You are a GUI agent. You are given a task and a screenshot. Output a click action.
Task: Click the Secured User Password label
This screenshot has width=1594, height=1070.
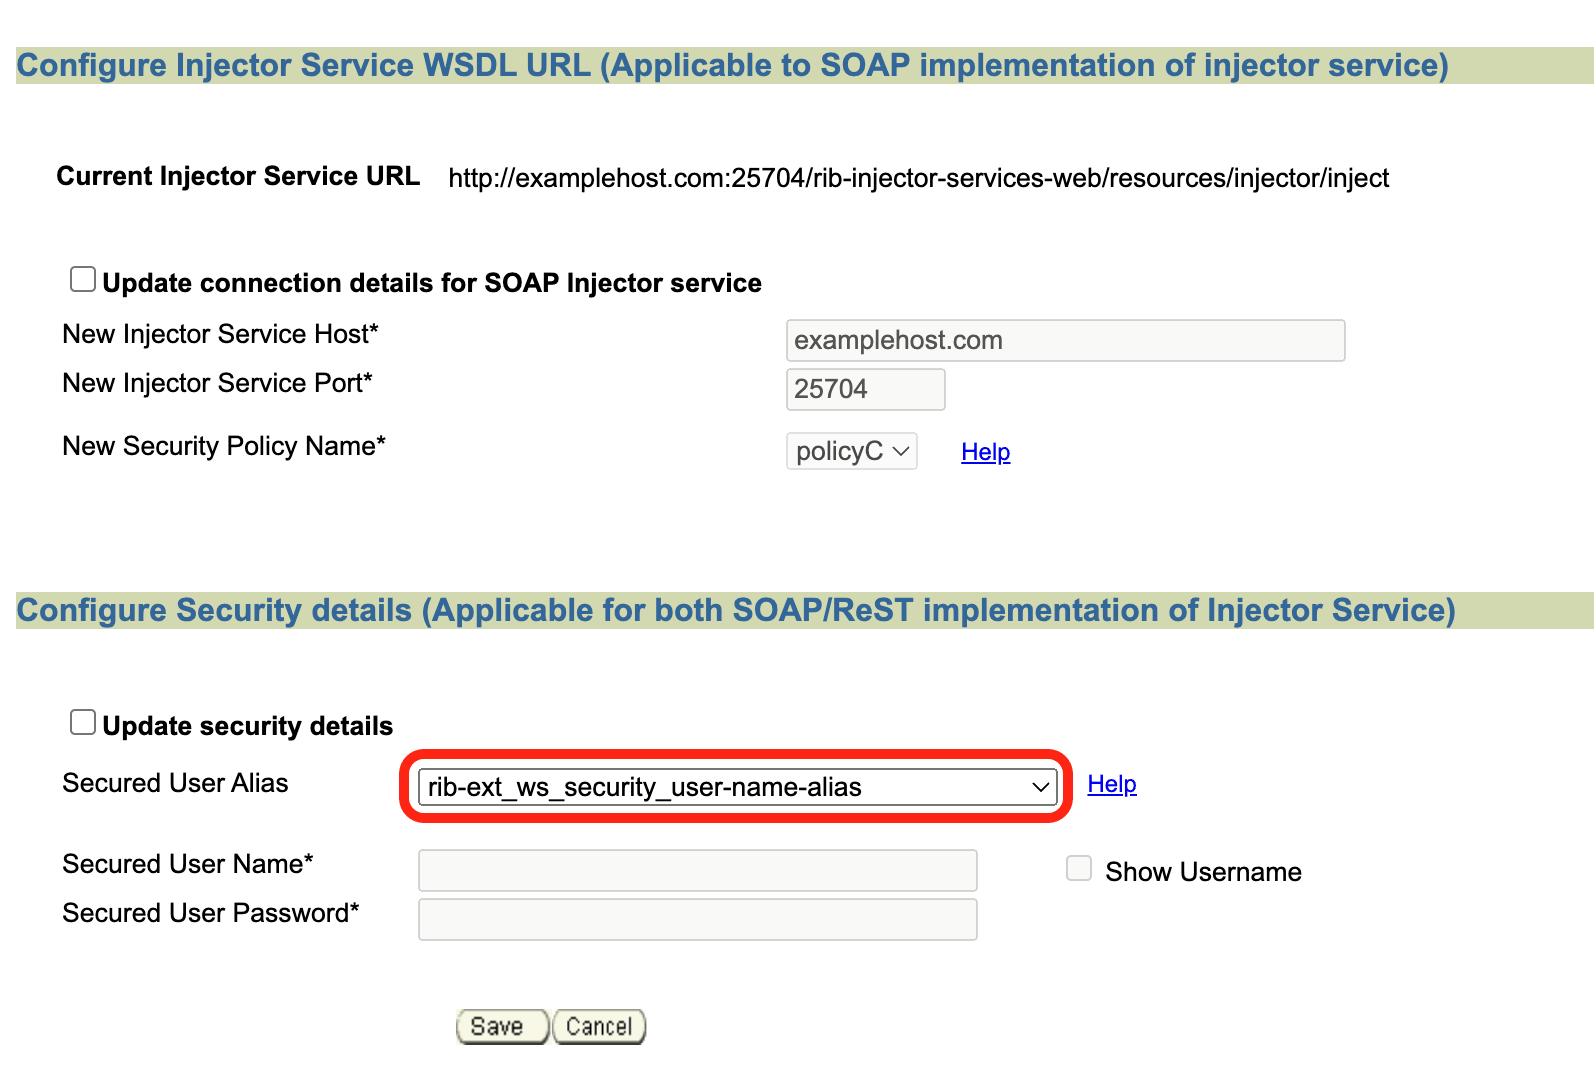pyautogui.click(x=210, y=913)
